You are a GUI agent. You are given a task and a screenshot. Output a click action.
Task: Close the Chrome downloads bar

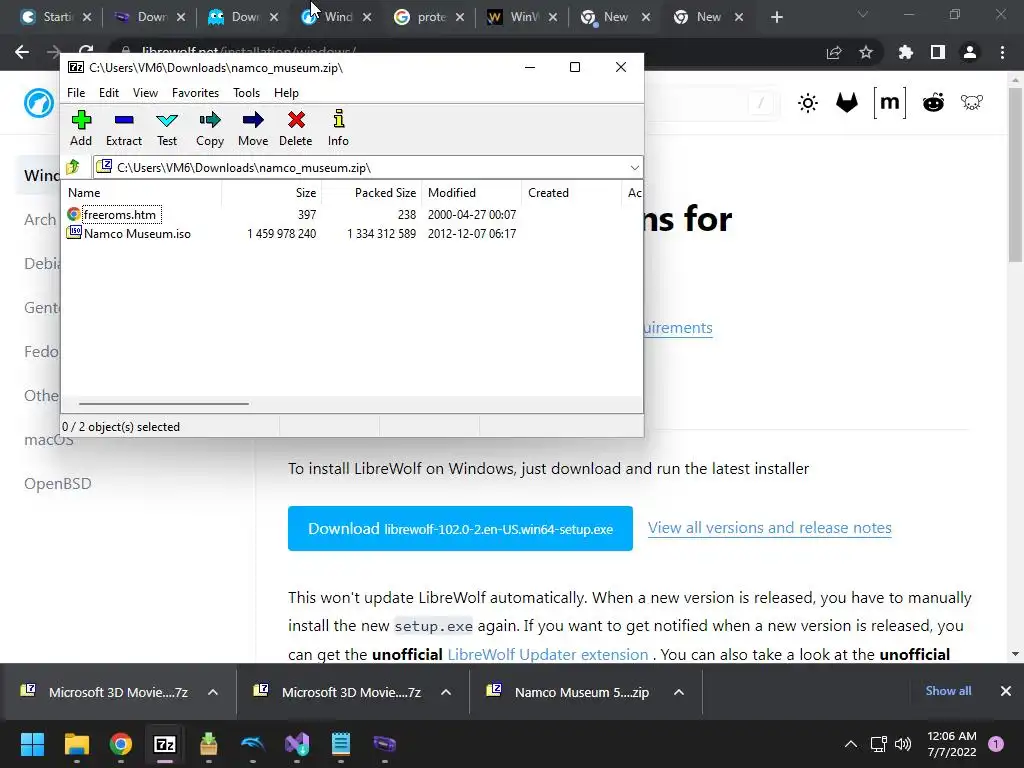point(1006,691)
